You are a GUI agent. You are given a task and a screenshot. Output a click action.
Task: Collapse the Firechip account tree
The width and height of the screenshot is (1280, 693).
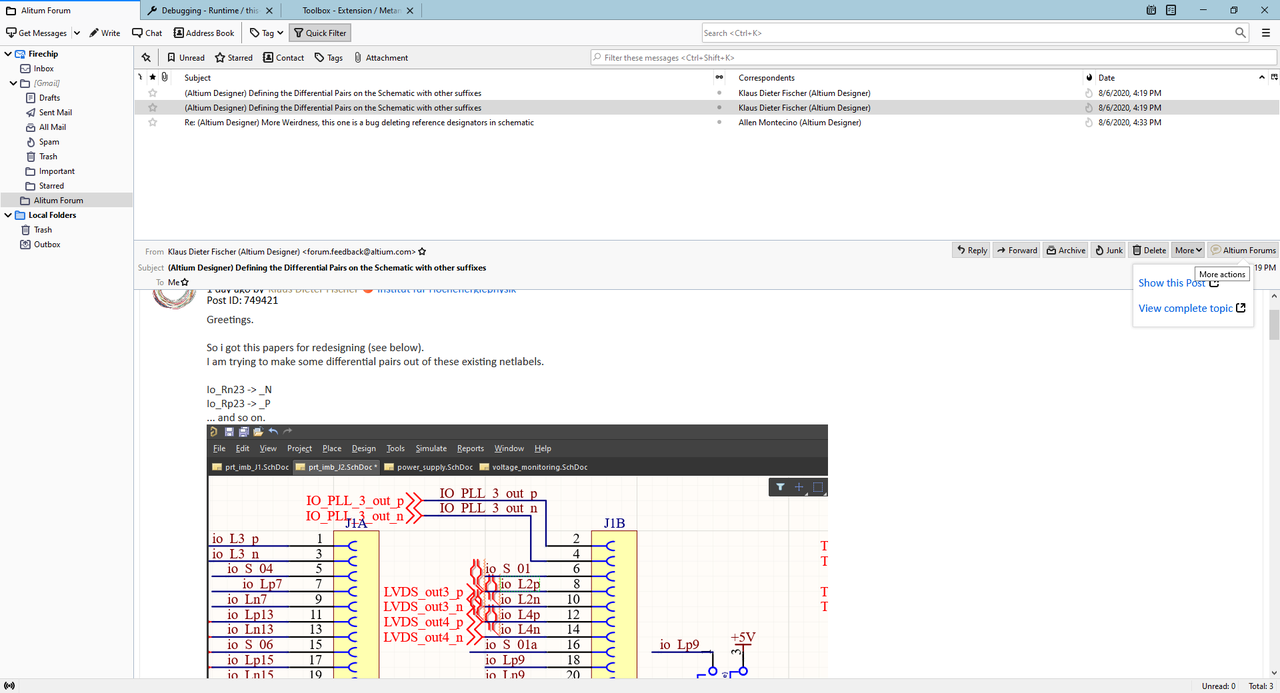point(8,54)
